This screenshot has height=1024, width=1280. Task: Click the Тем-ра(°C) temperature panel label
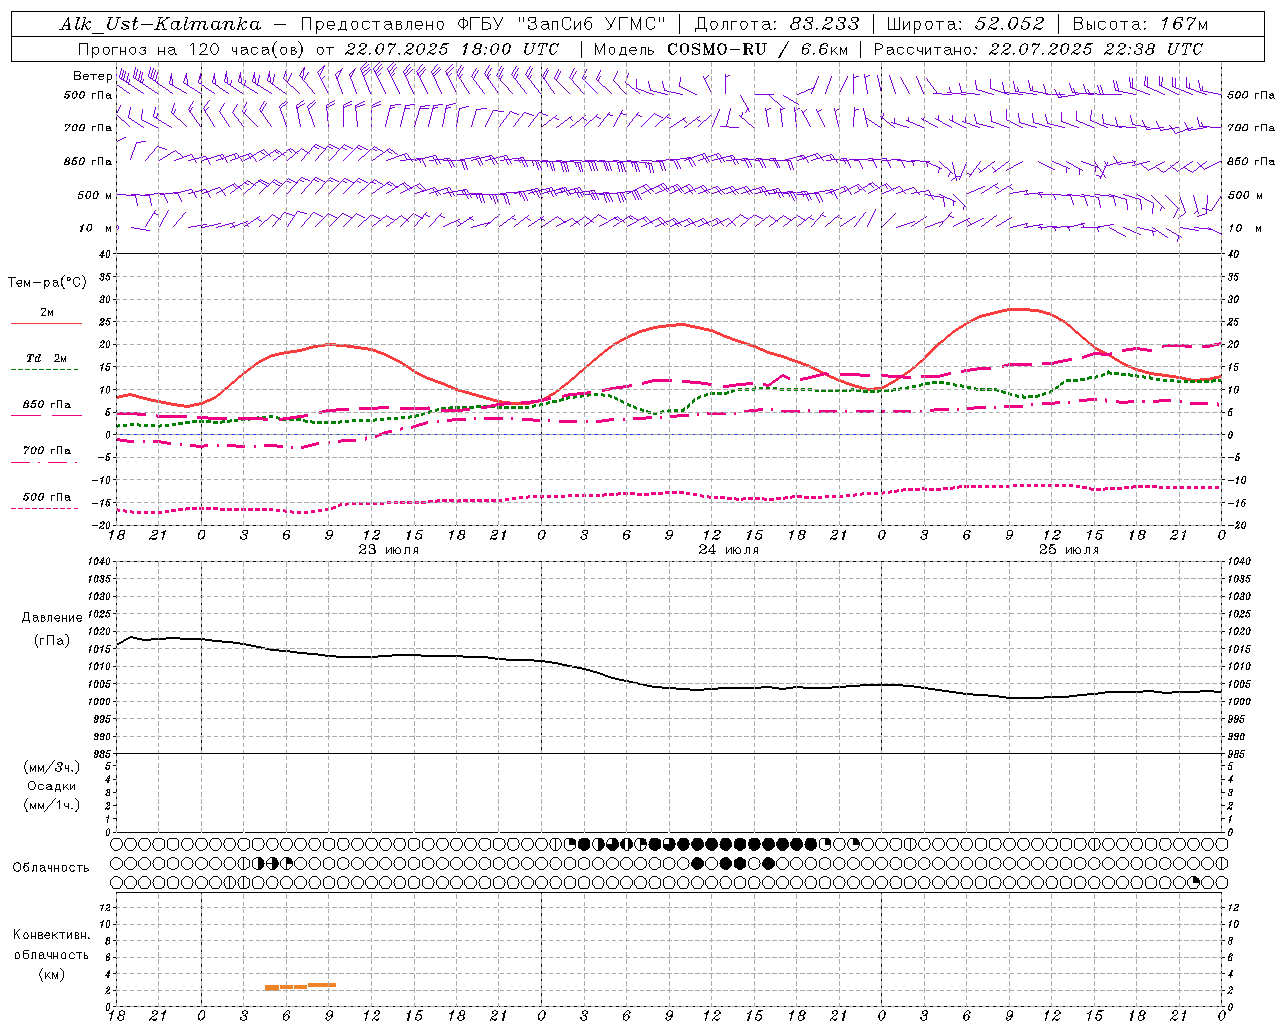coord(47,283)
